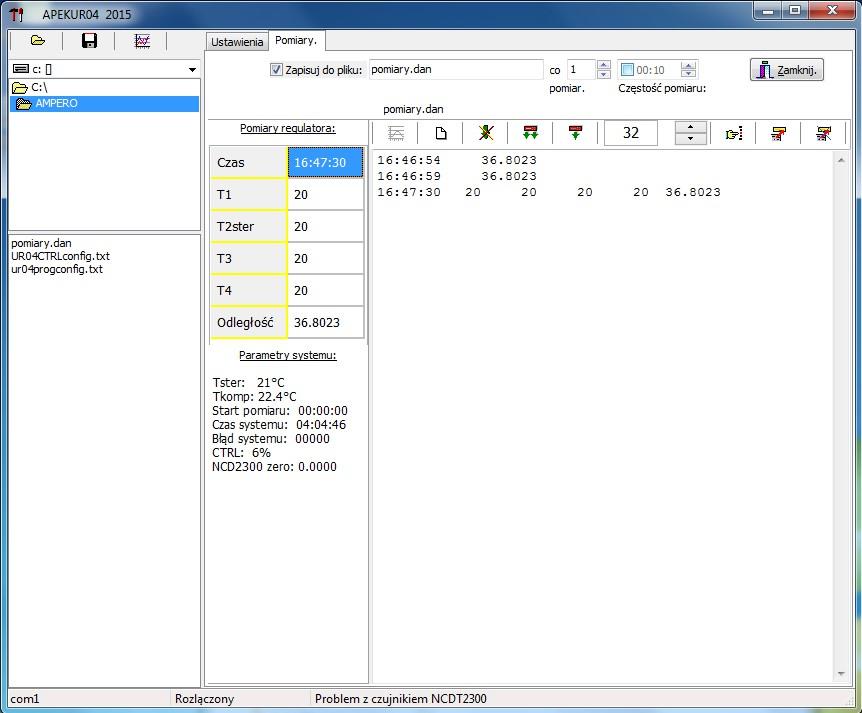Click the single green arrow download icon
Screen dimensions: 862x713
pyautogui.click(x=575, y=133)
